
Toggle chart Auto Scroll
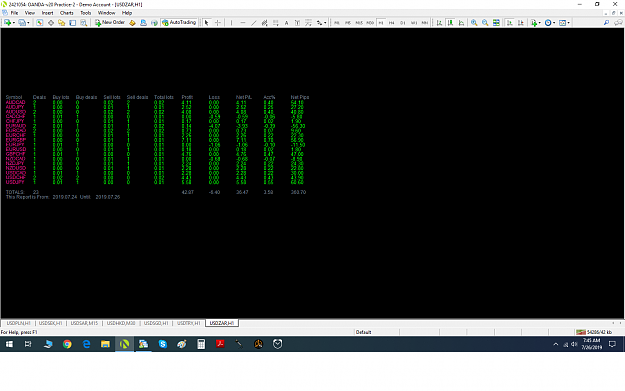point(509,23)
